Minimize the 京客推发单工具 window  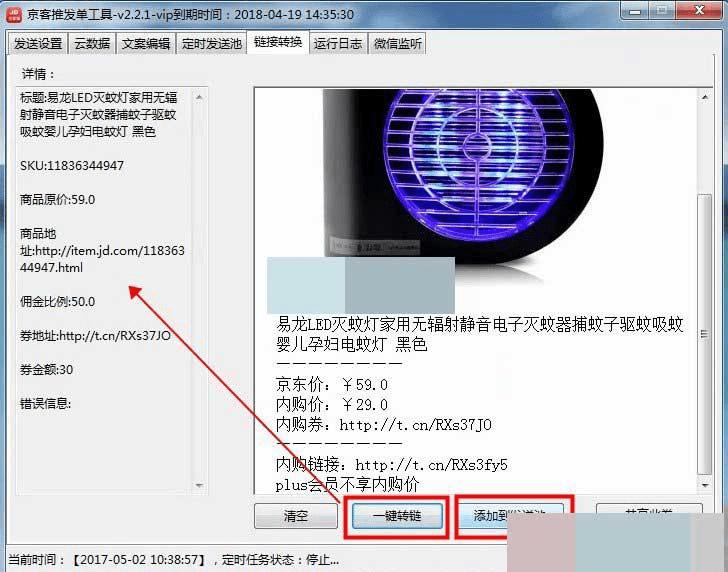click(x=635, y=11)
